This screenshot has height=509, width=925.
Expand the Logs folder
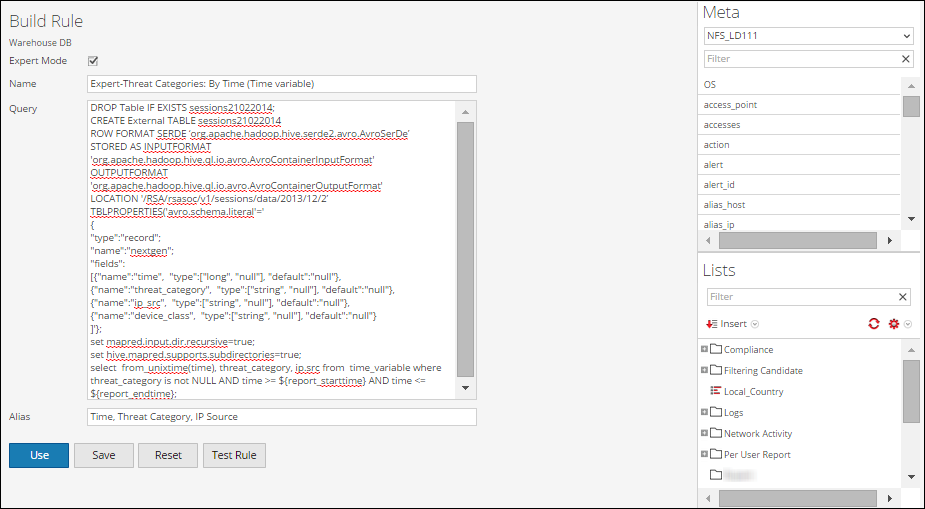pos(704,412)
